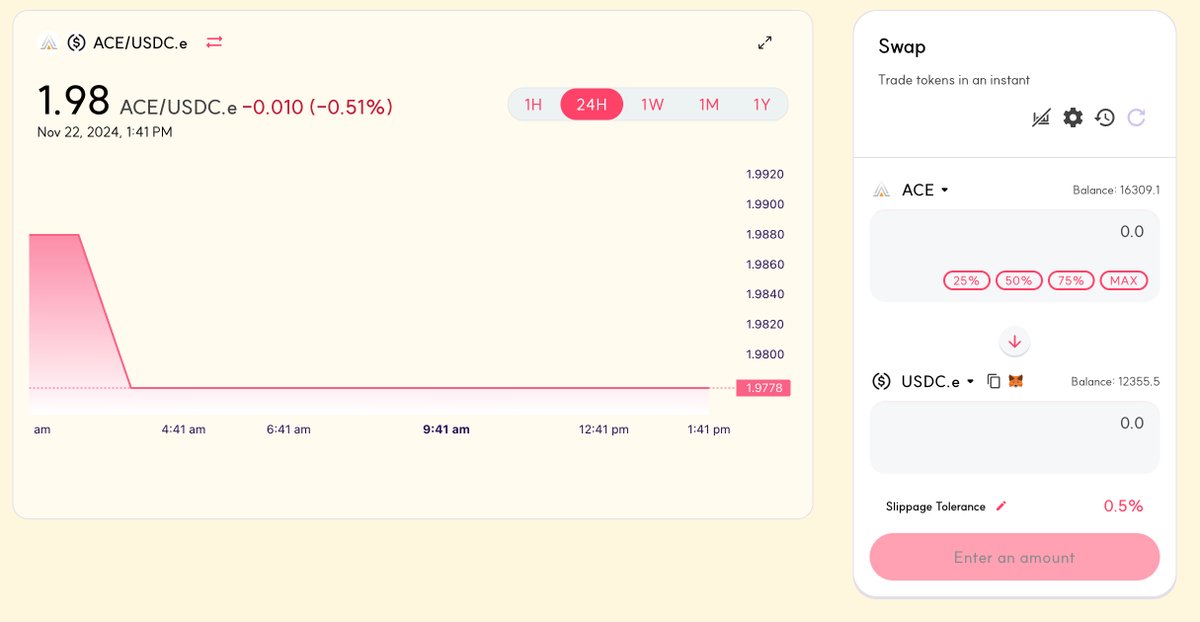Viewport: 1200px width, 622px height.
Task: Switch the chart timeframe to 1H
Action: tap(534, 104)
